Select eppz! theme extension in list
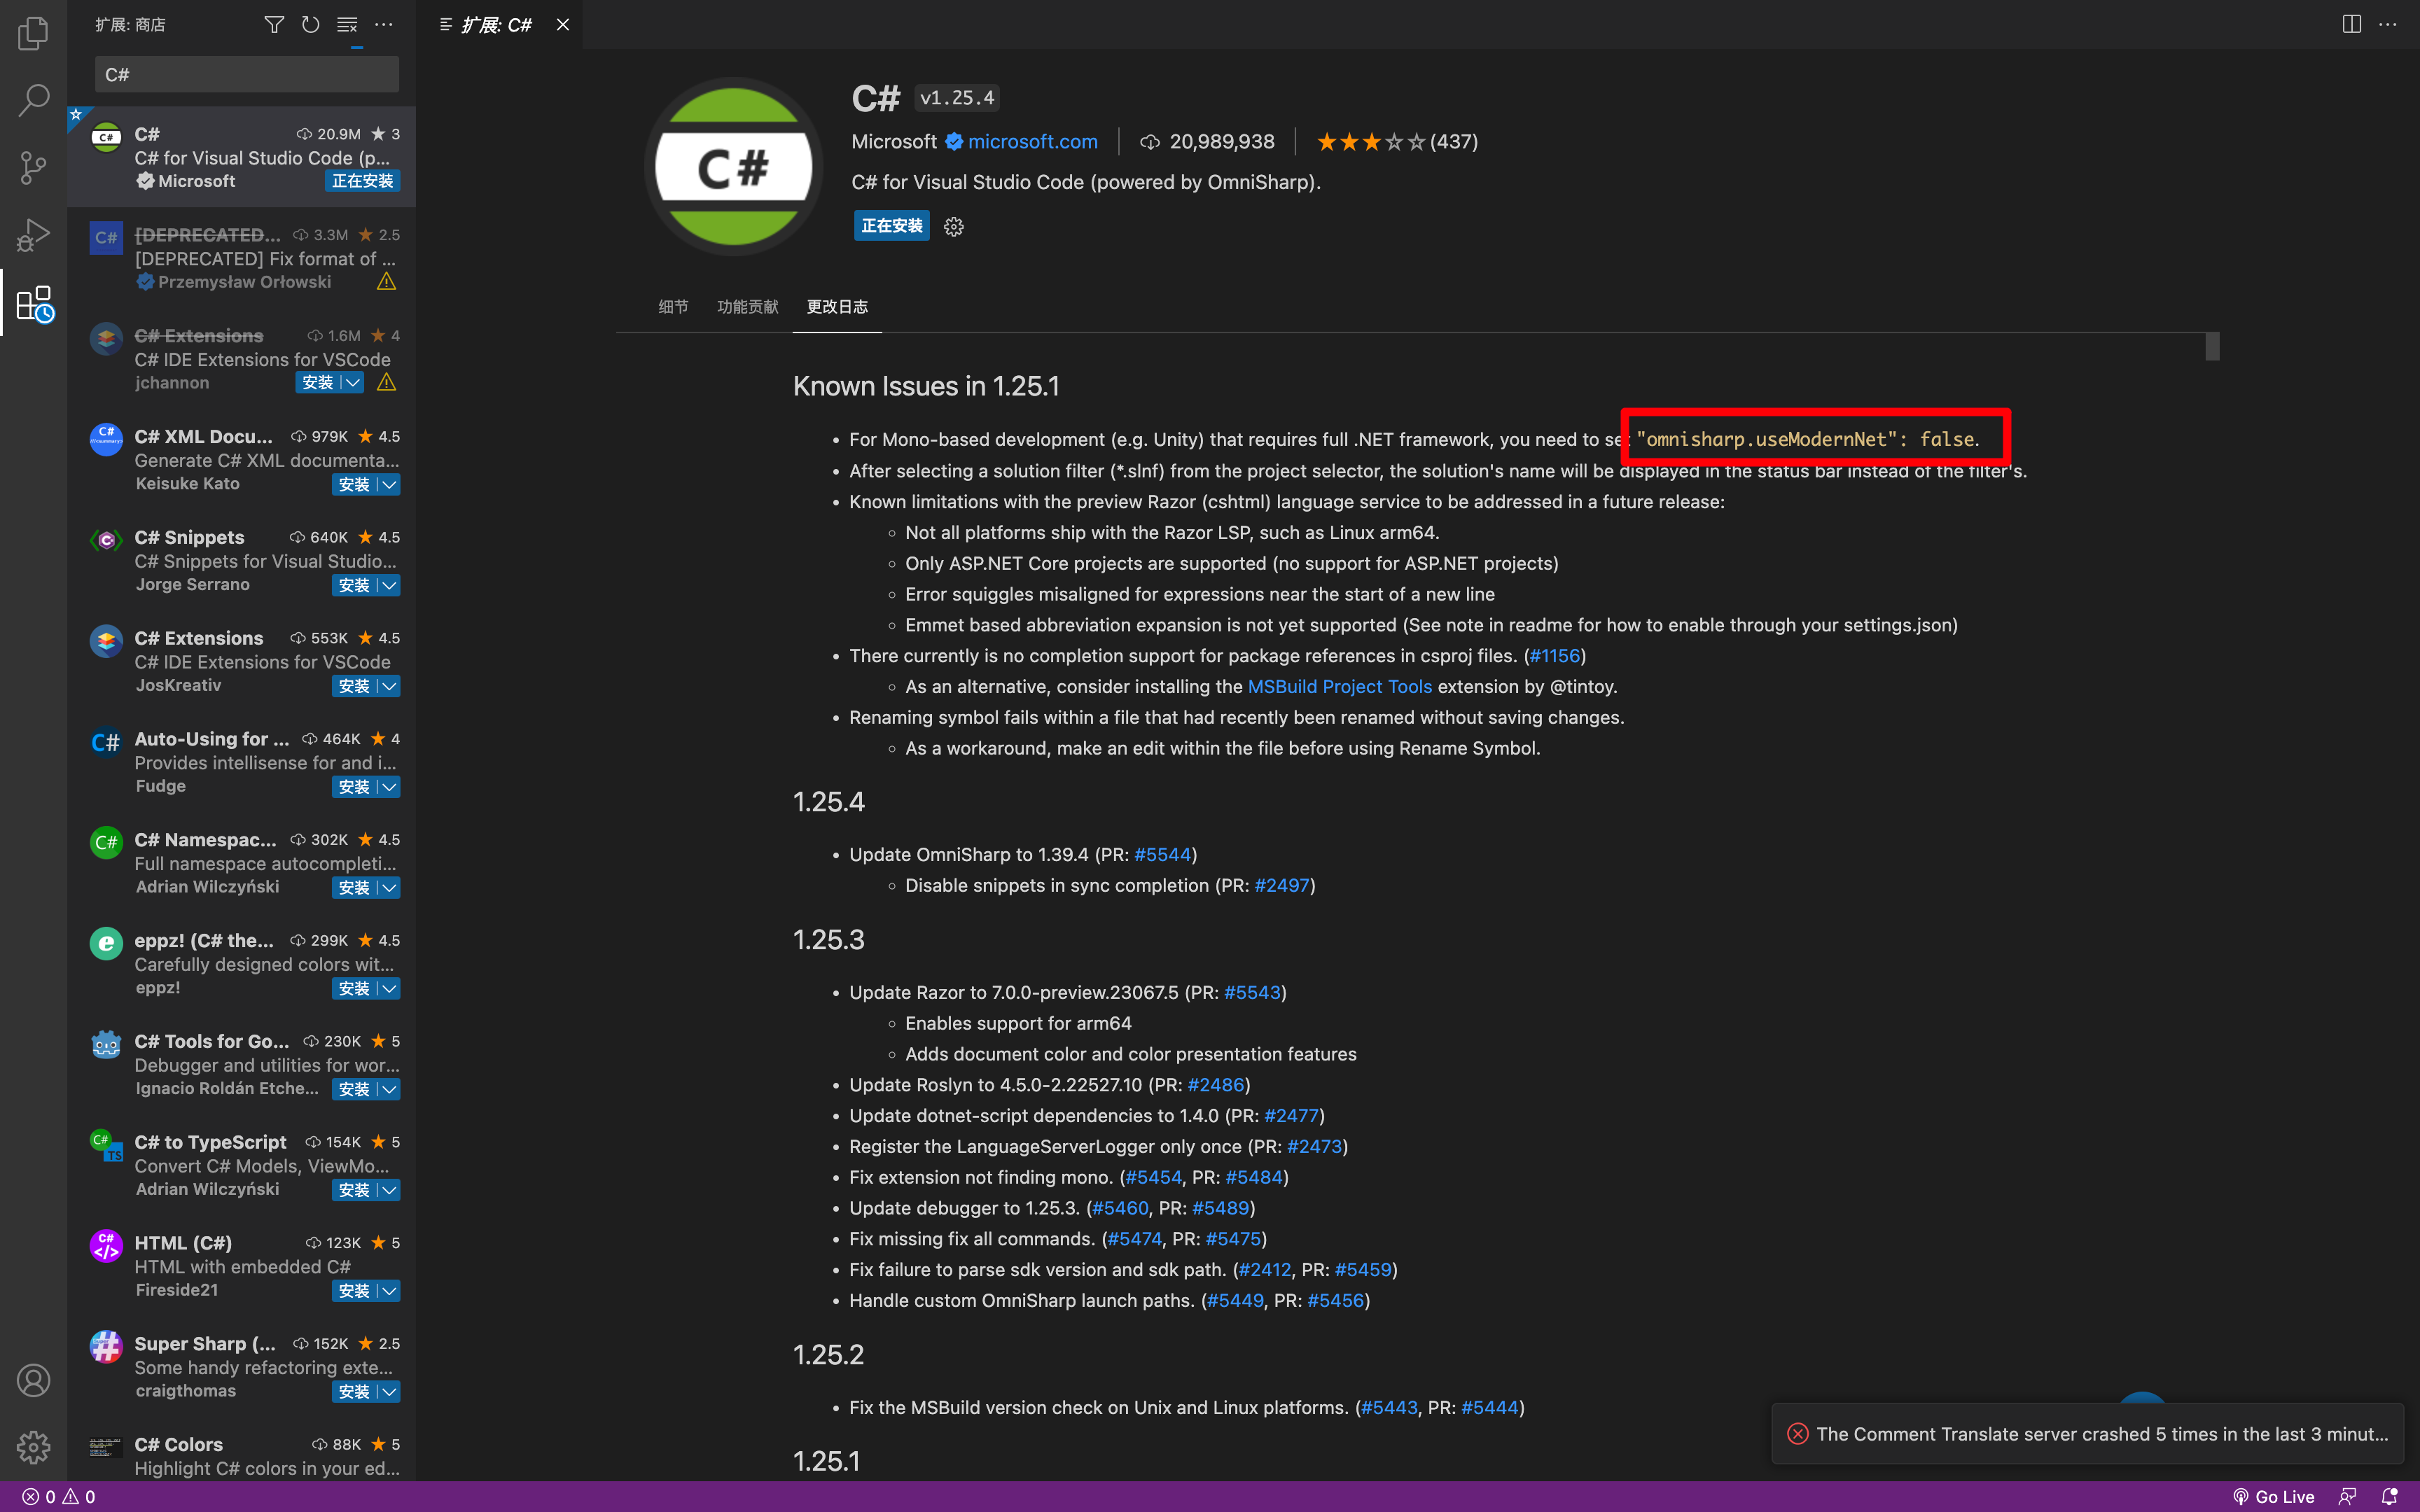 [241, 964]
